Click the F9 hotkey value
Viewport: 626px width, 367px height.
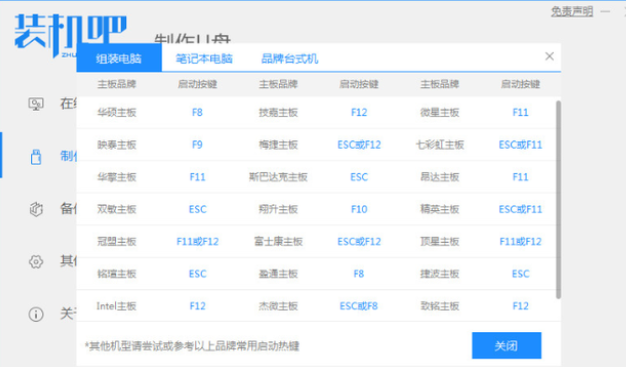coord(197,145)
